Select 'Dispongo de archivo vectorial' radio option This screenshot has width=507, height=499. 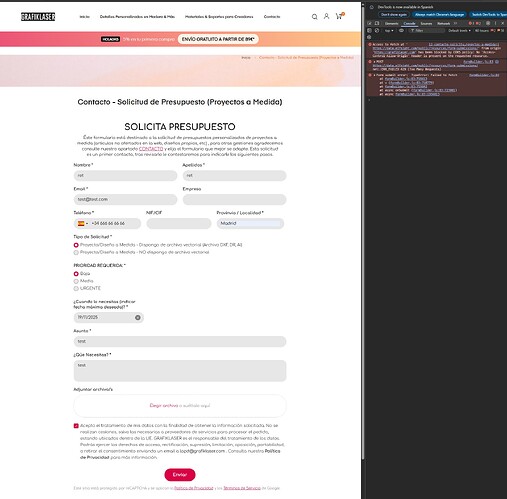(76, 245)
